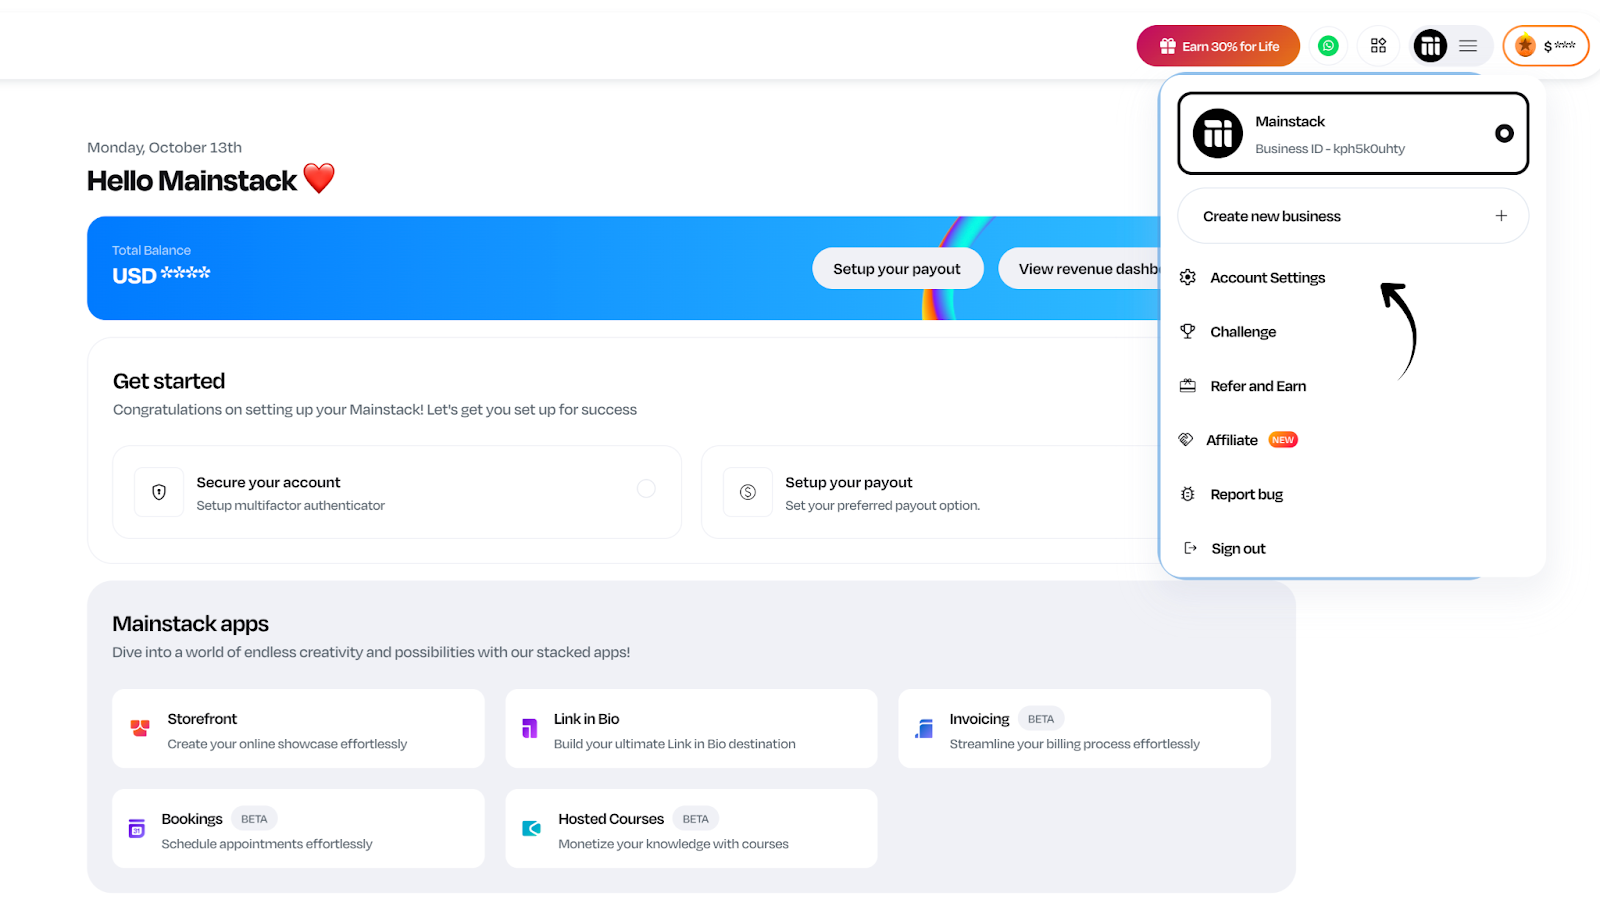Open the Storefront app icon
1600x903 pixels.
[x=140, y=729]
